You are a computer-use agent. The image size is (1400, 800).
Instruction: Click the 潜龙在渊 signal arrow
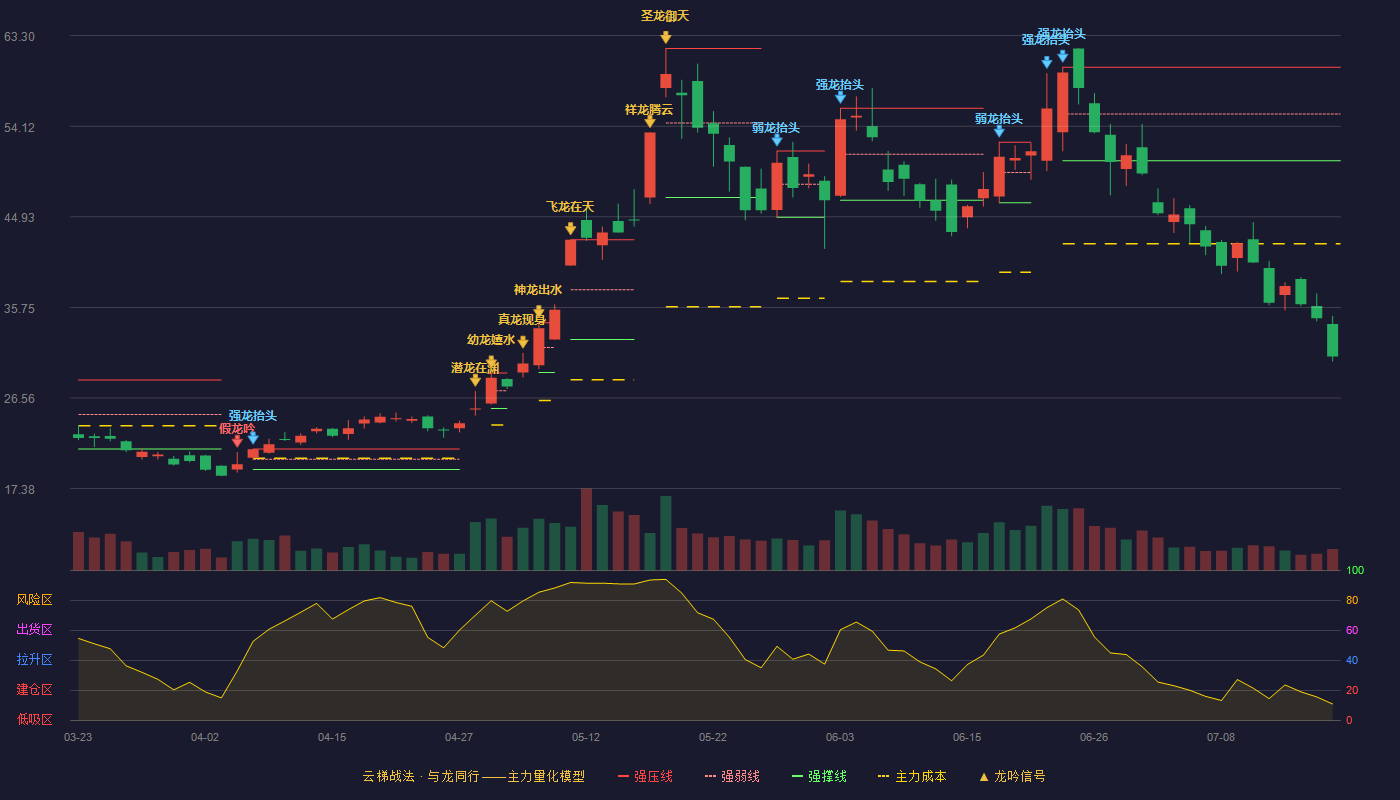(475, 380)
